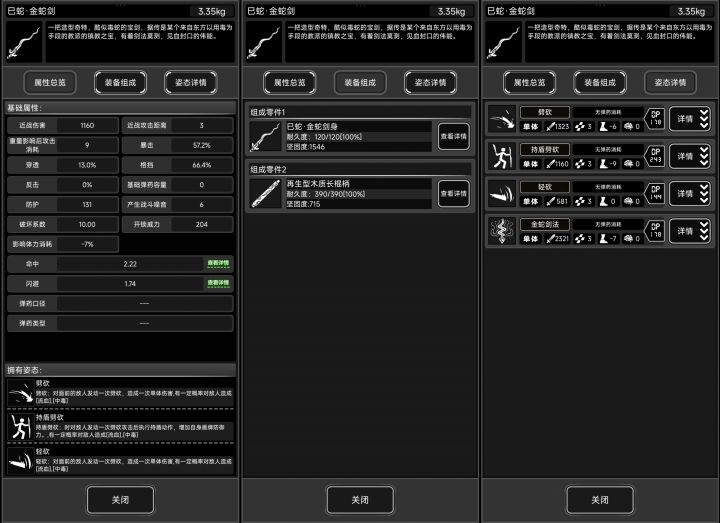Switch to 属性总览 tab in middle panel
Viewport: 720px width, 523px height.
[x=290, y=83]
